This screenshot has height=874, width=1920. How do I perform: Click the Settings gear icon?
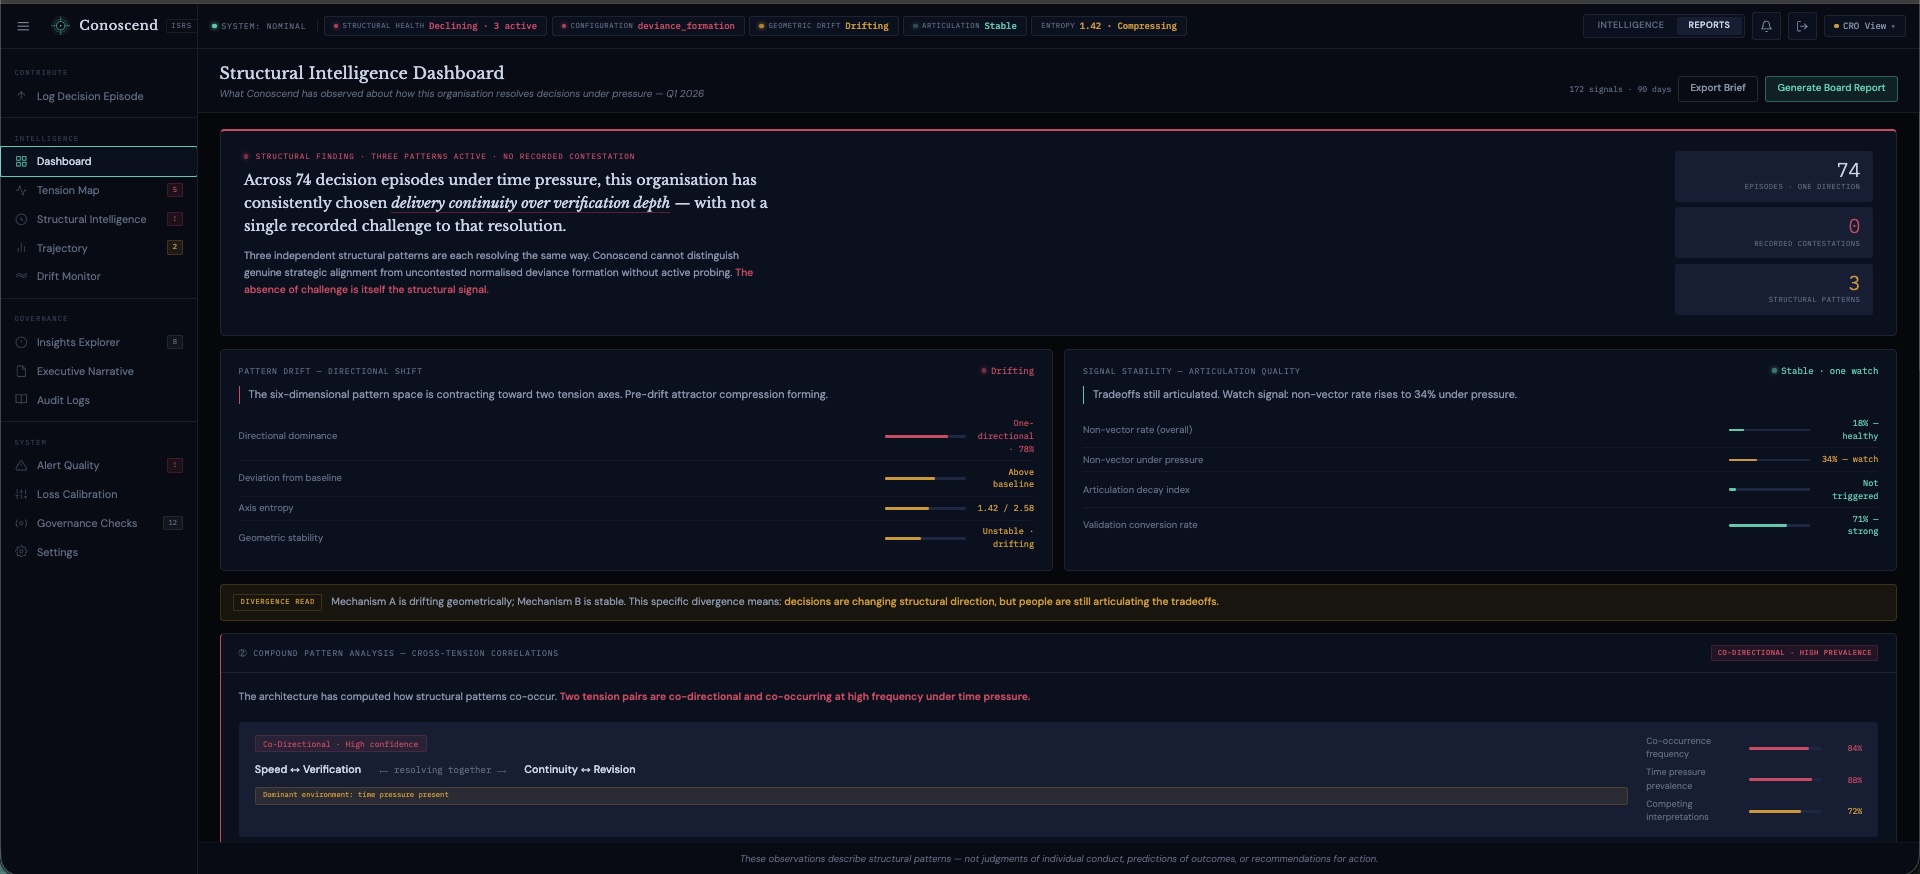21,552
